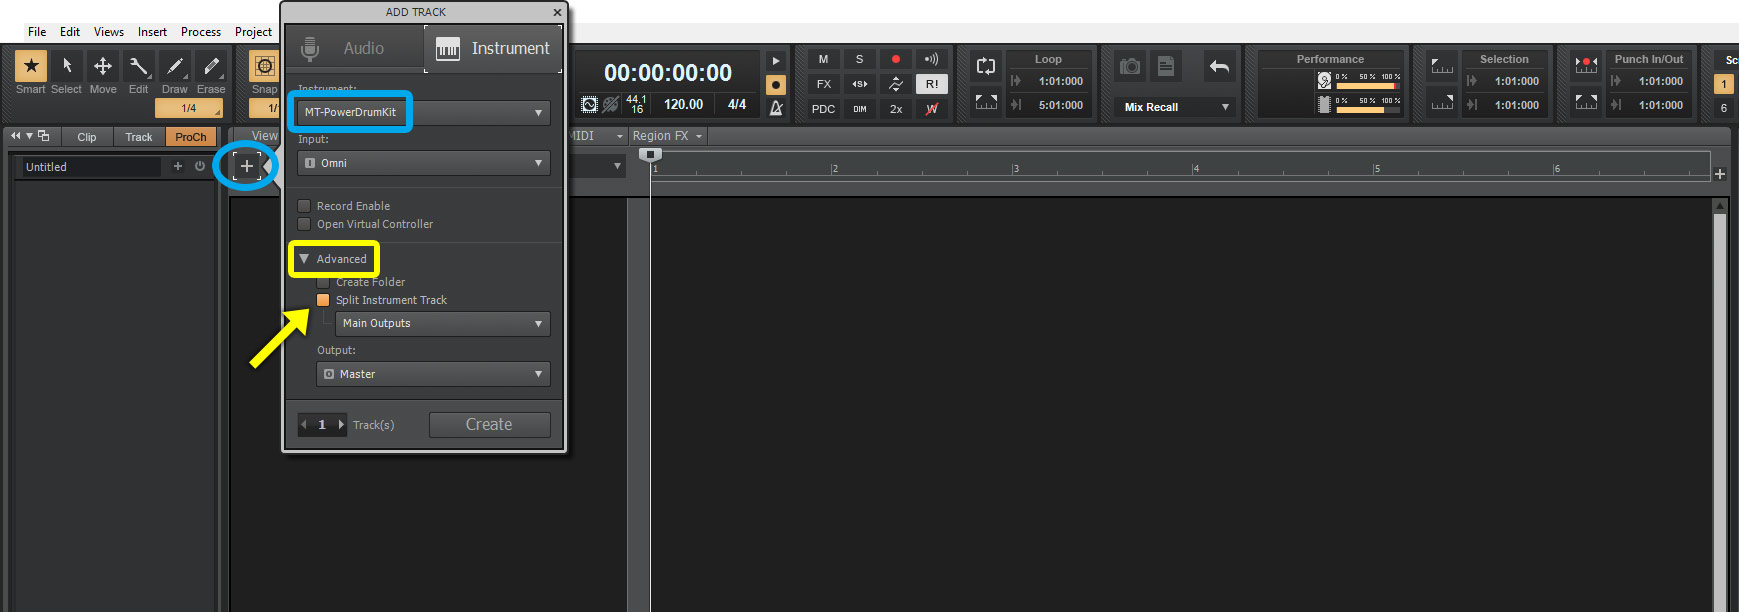
Task: Toggle global record arm red dot
Action: pyautogui.click(x=895, y=60)
